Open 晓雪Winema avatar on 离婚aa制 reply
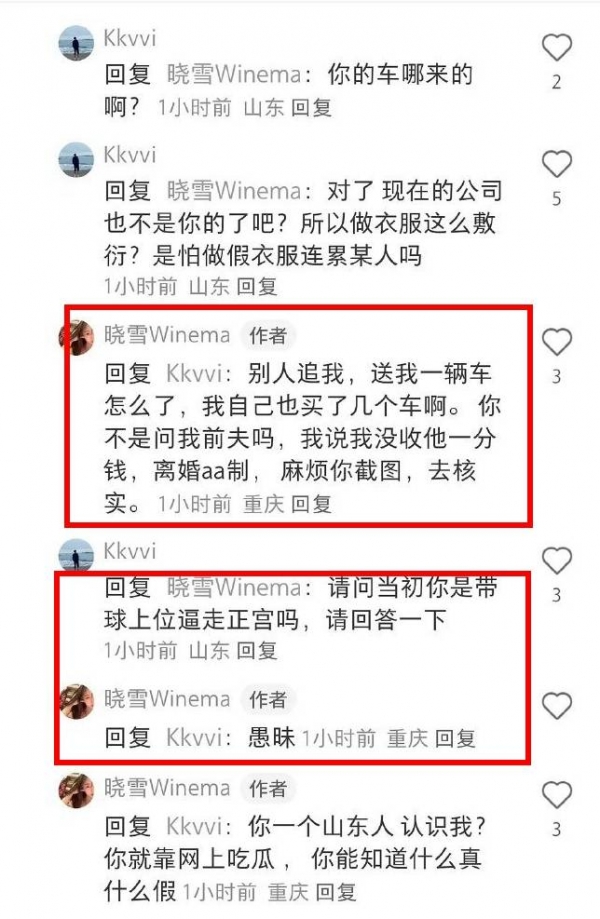The image size is (600, 919). [x=76, y=338]
